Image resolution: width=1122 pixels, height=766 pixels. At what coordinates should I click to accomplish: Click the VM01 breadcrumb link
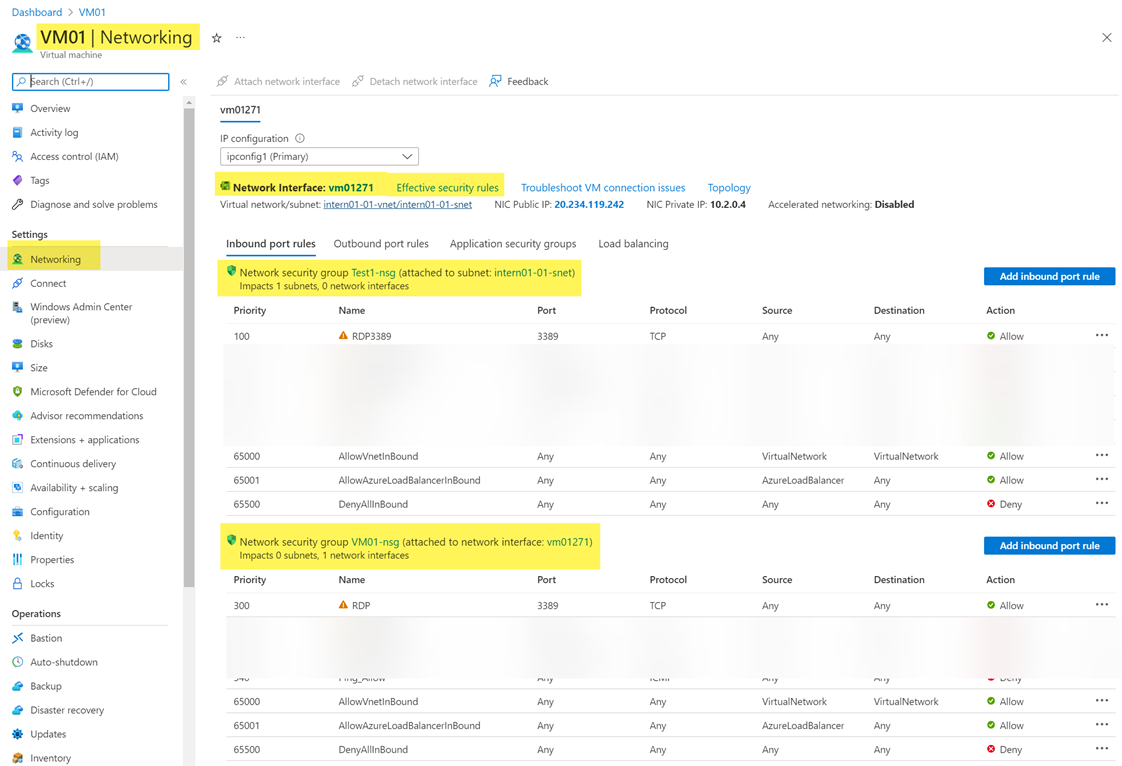click(92, 12)
